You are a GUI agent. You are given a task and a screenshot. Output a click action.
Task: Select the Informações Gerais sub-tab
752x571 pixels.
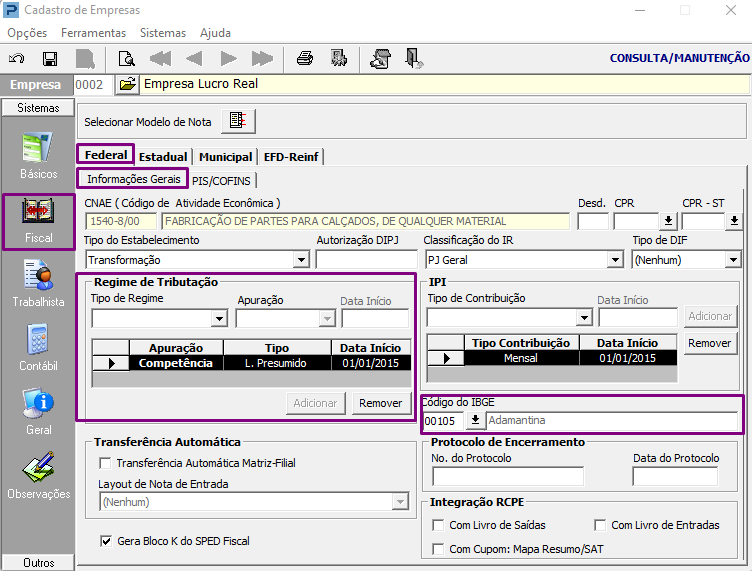133,179
